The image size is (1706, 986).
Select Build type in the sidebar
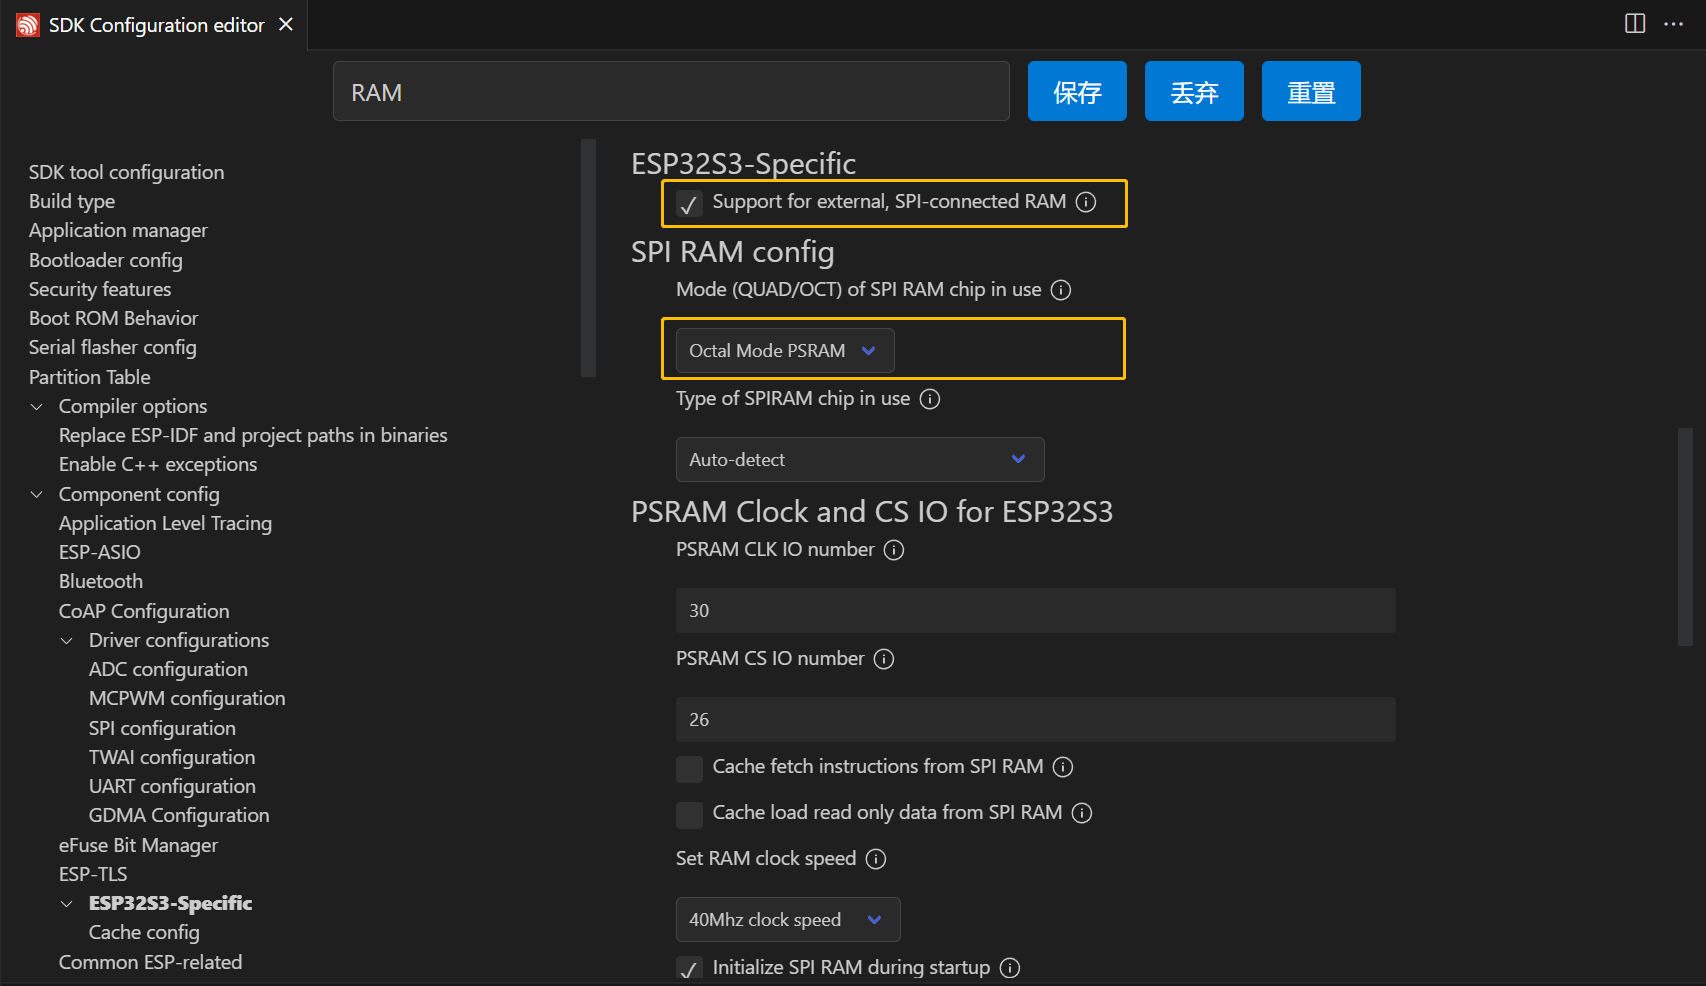point(72,201)
